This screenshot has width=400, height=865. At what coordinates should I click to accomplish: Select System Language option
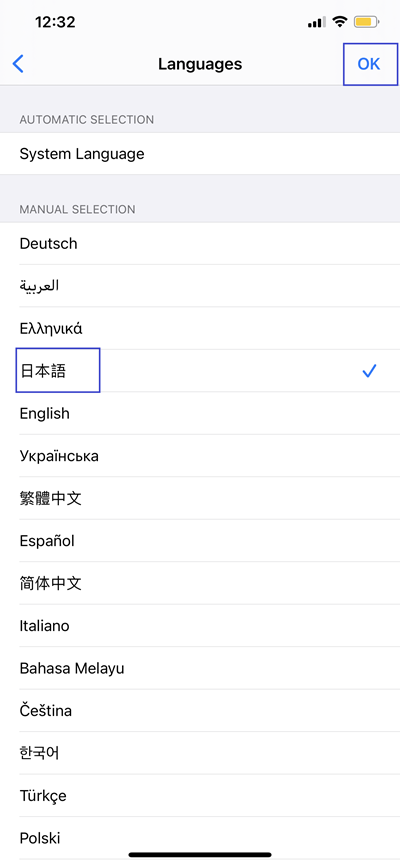pyautogui.click(x=200, y=154)
